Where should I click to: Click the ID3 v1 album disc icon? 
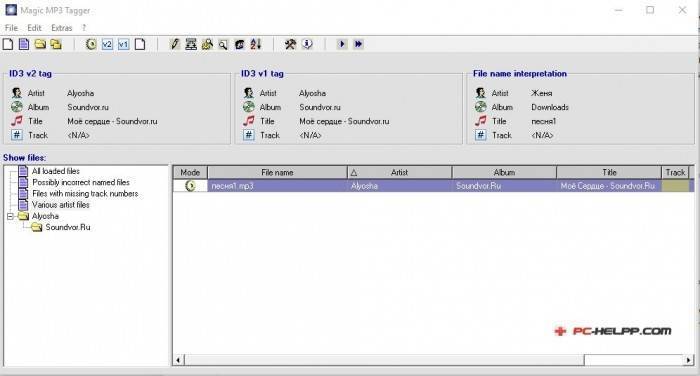249,107
